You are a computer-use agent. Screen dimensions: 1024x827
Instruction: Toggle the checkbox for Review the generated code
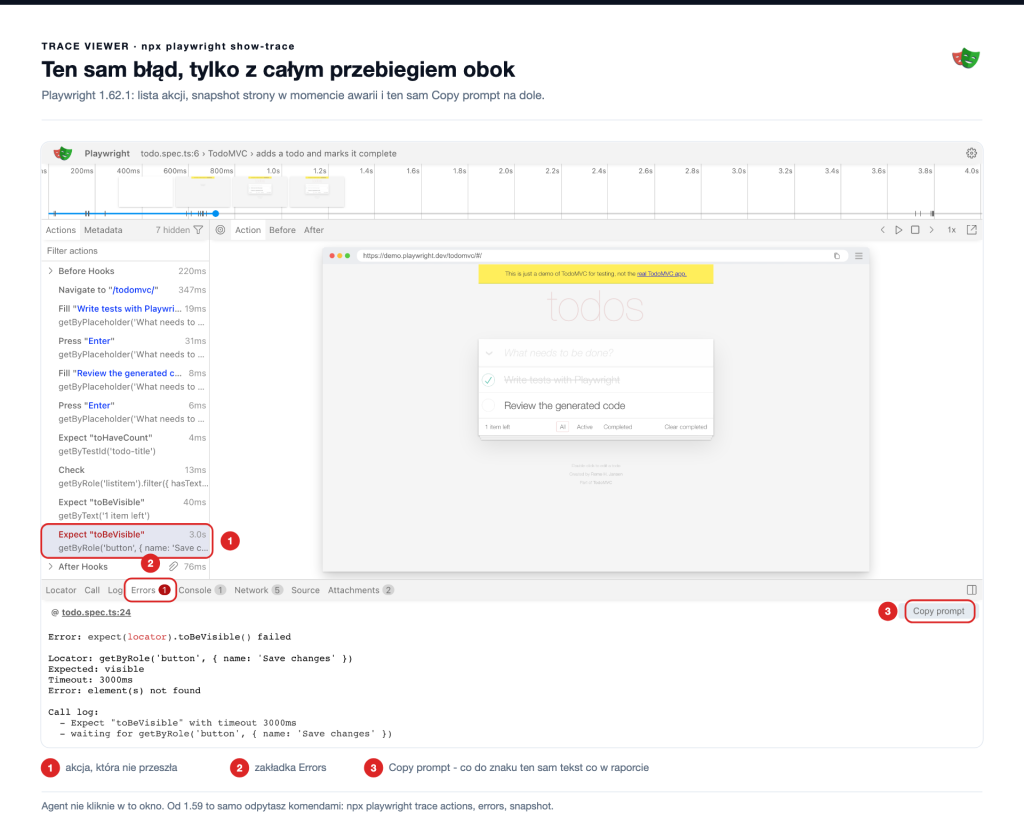click(x=488, y=406)
